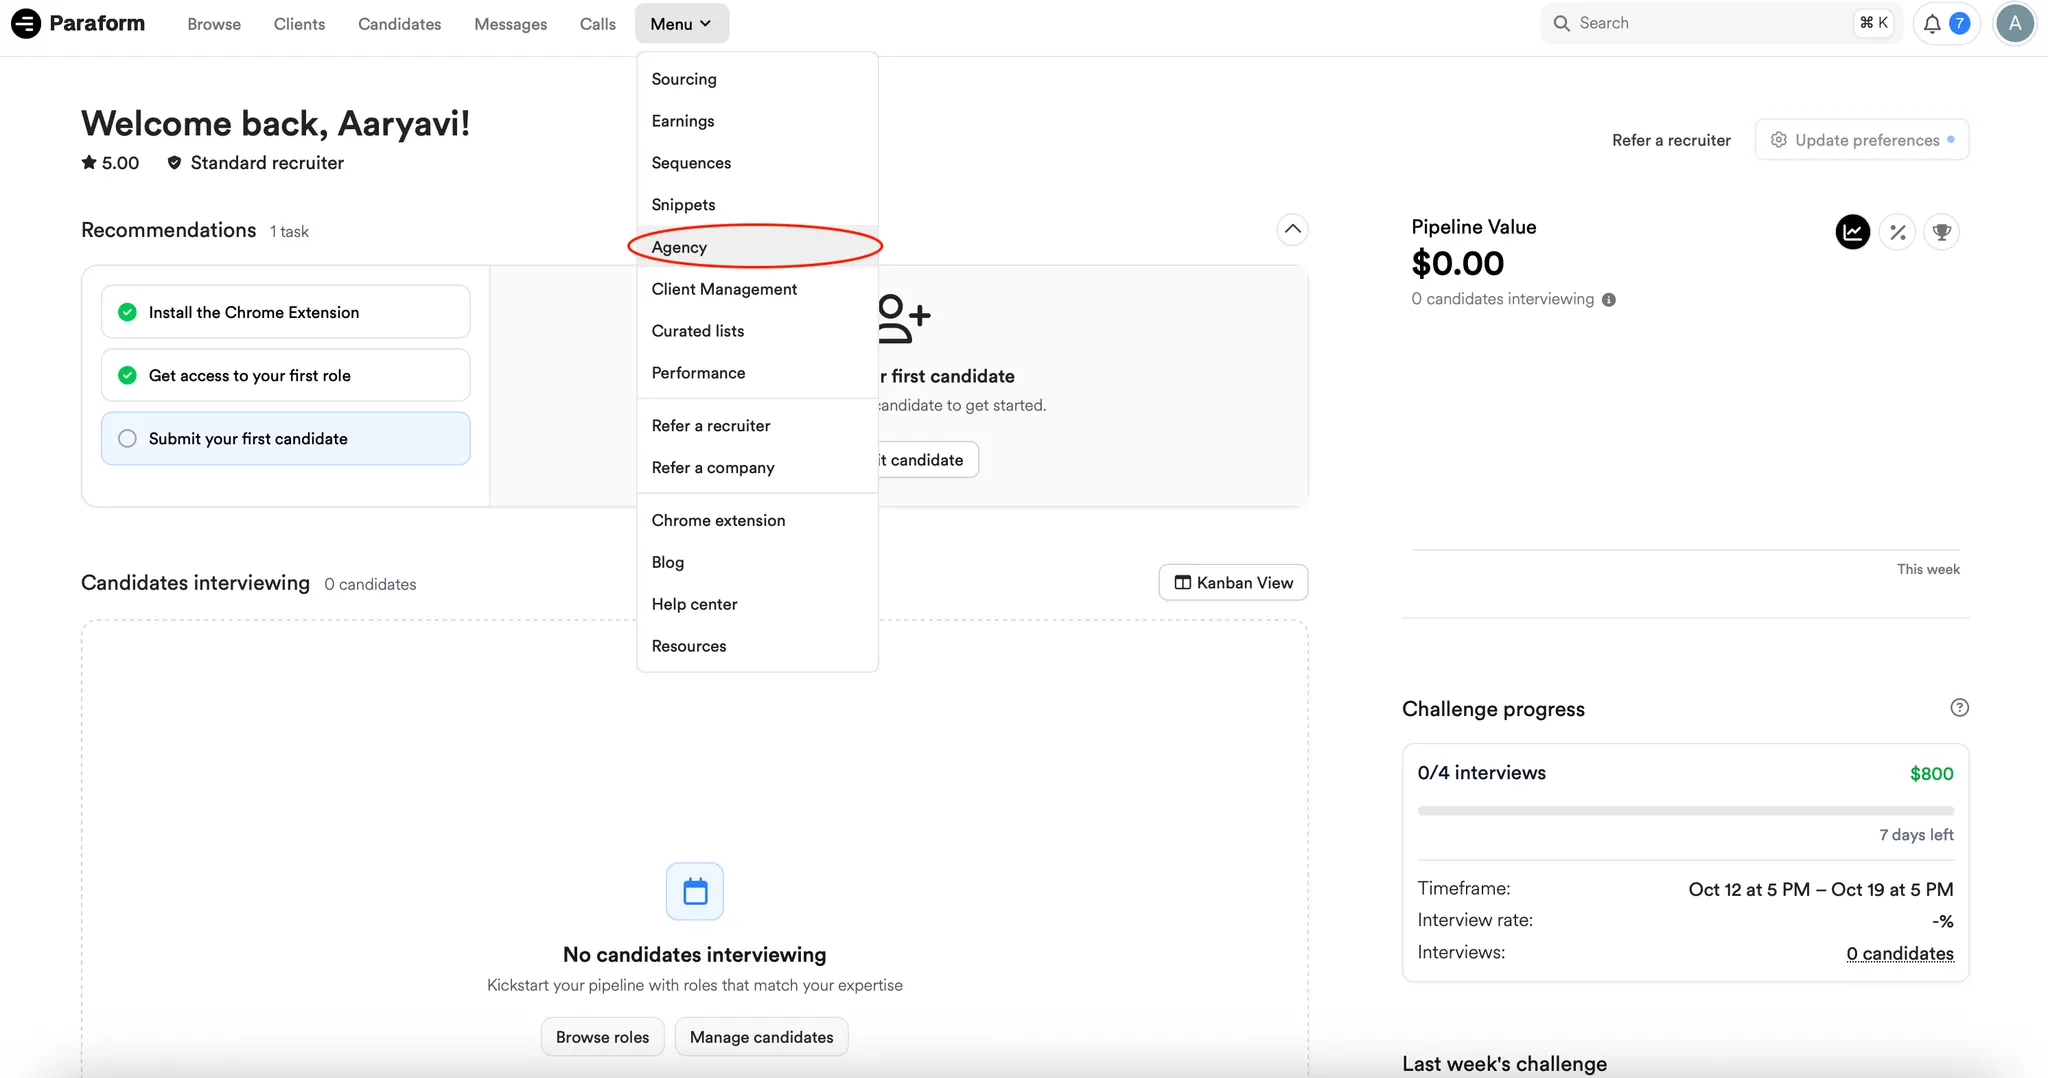Screen dimensions: 2048x1078
Task: Click the info icon beside candidates interviewing
Action: click(1609, 300)
